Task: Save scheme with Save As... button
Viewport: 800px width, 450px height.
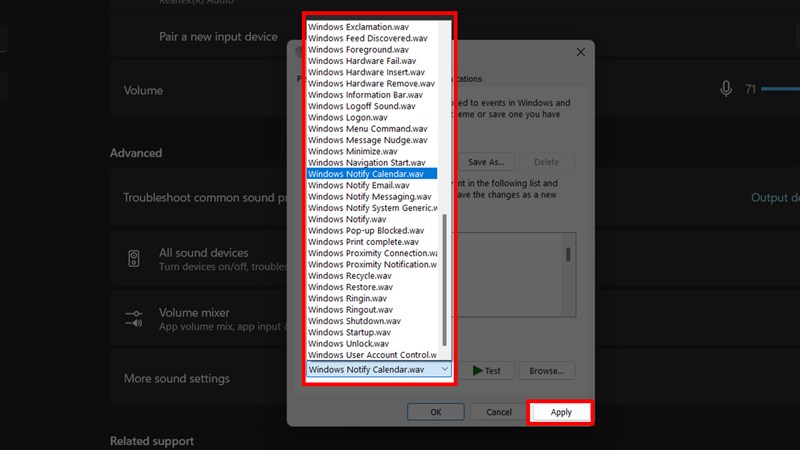Action: coord(486,162)
